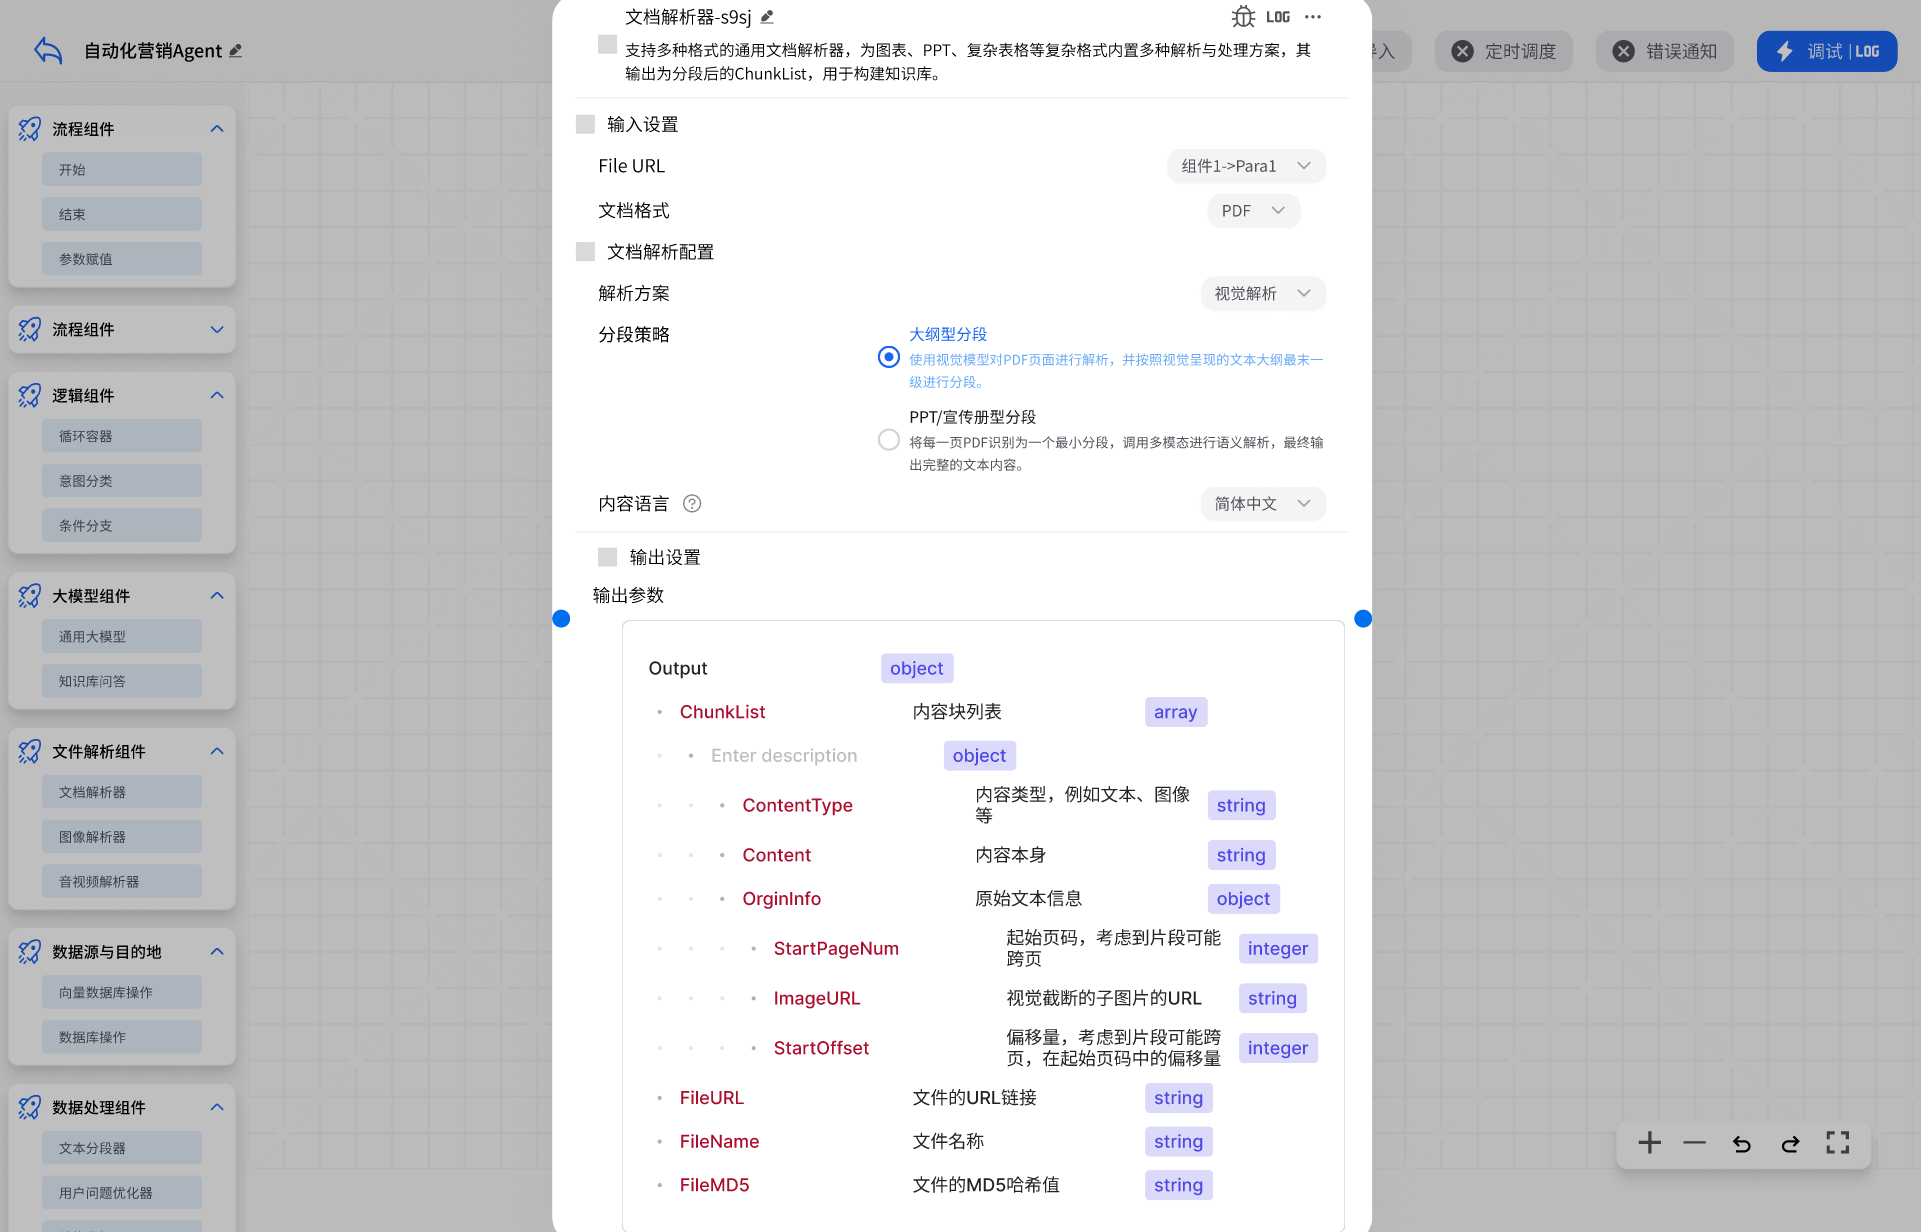Collapse the 数据处理组件 section

click(x=217, y=1108)
